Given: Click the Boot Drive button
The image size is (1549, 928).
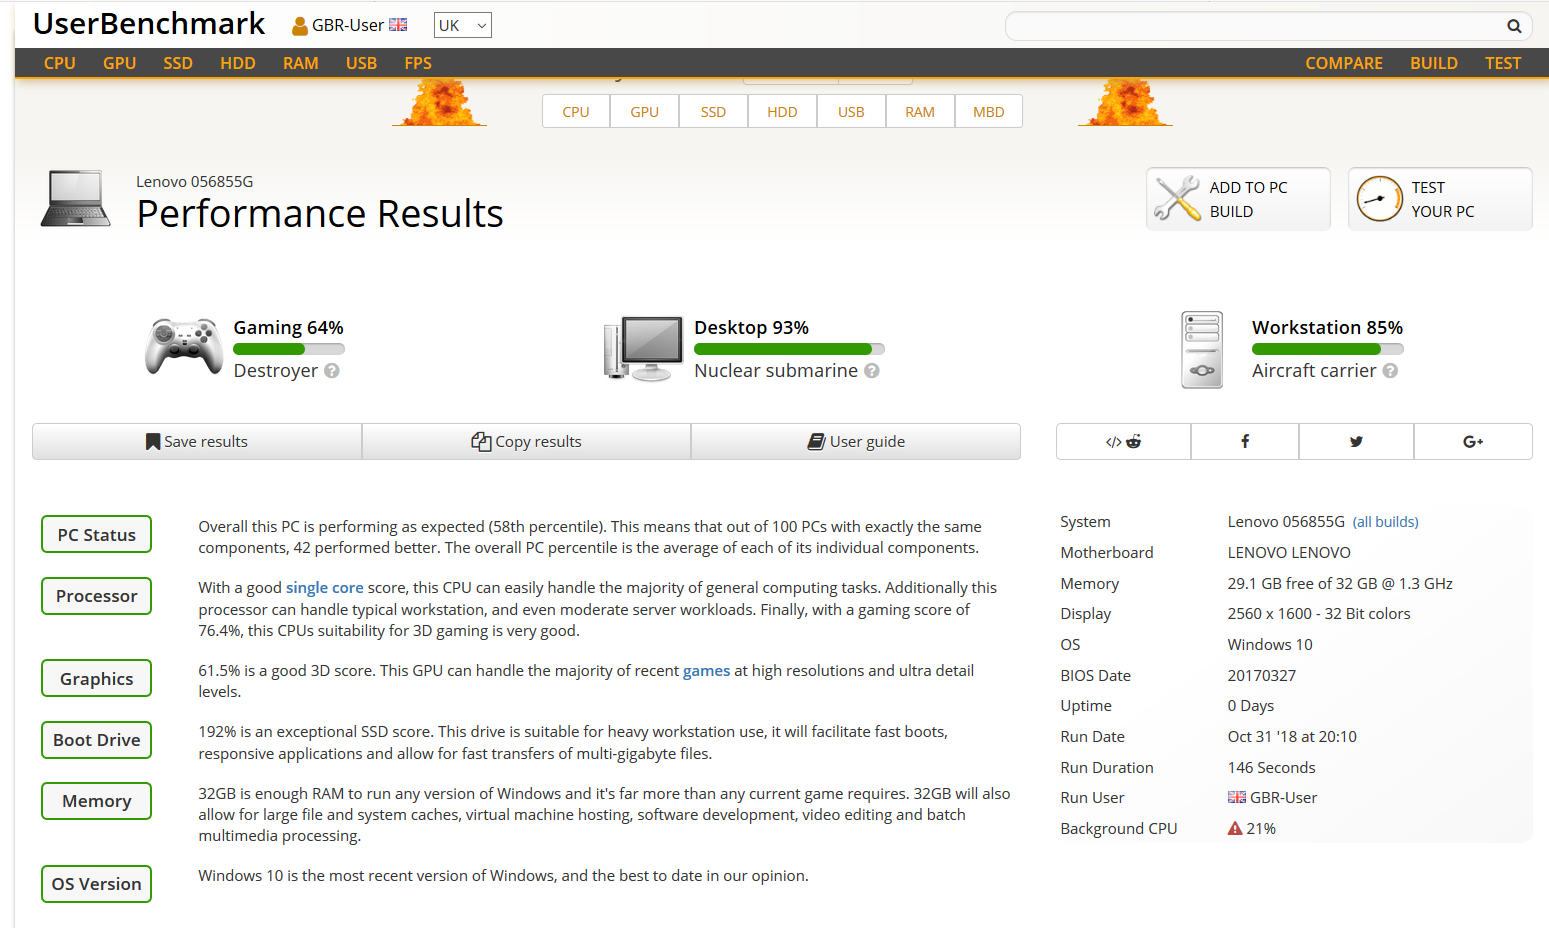Looking at the screenshot, I should [x=96, y=740].
